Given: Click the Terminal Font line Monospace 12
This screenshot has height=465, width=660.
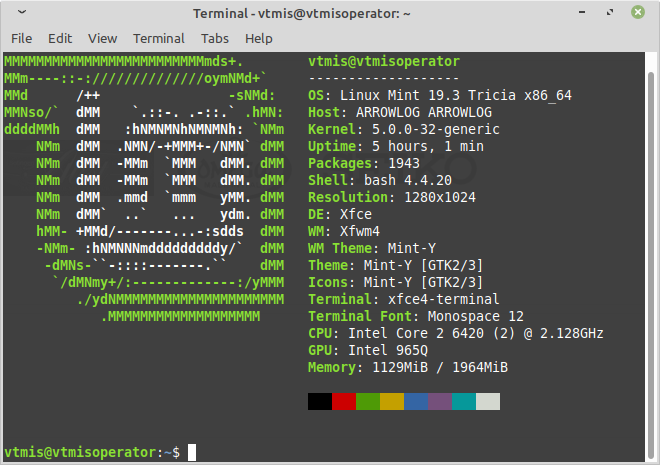Looking at the screenshot, I should point(416,316).
